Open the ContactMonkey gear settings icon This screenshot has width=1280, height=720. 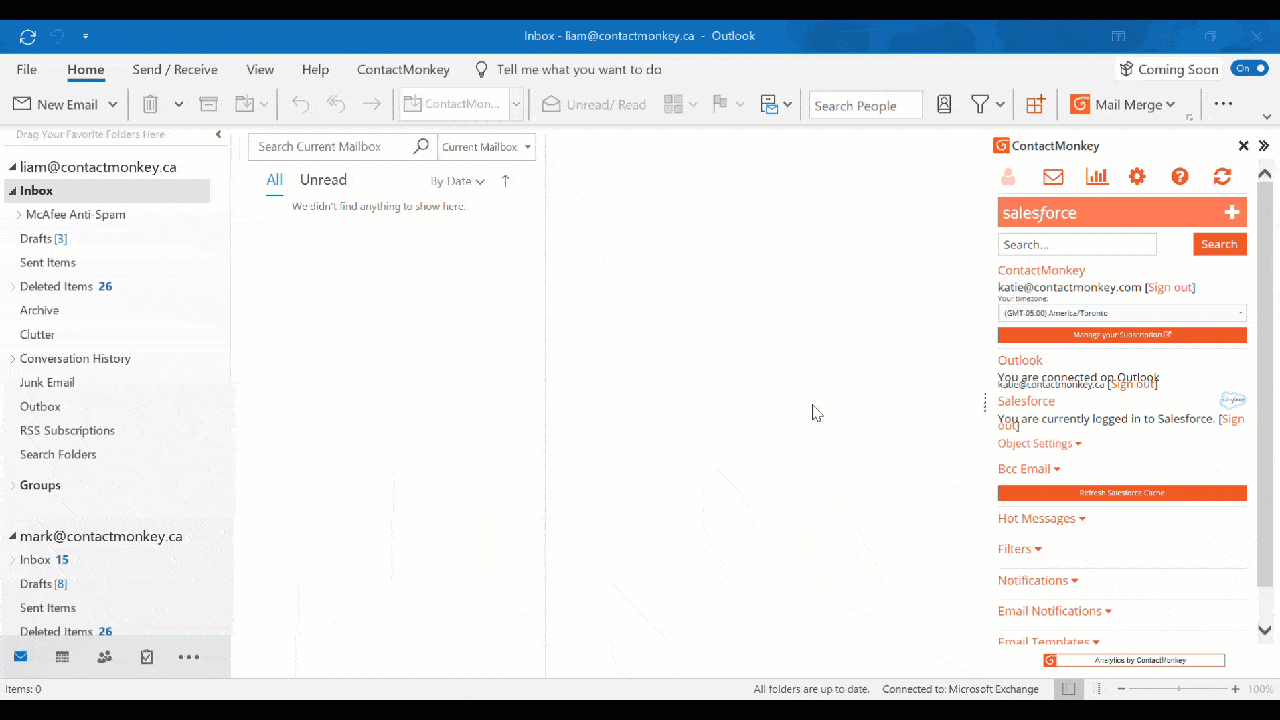[1137, 177]
